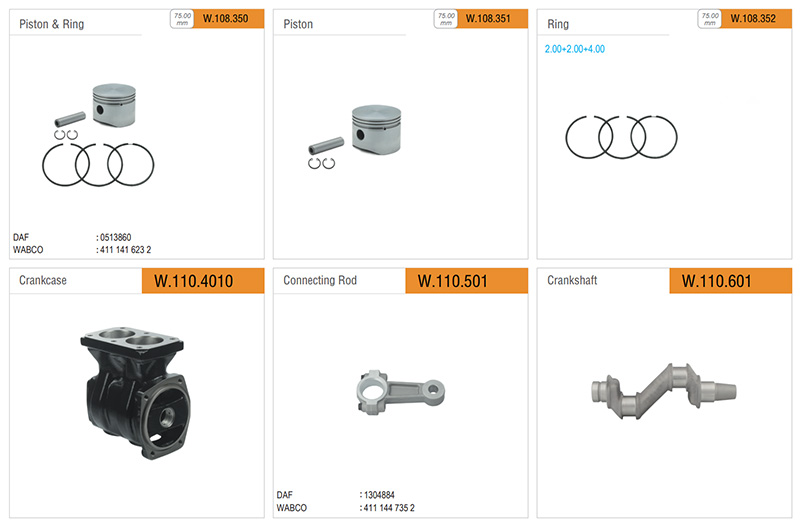Click the three rings product image

coord(621,137)
